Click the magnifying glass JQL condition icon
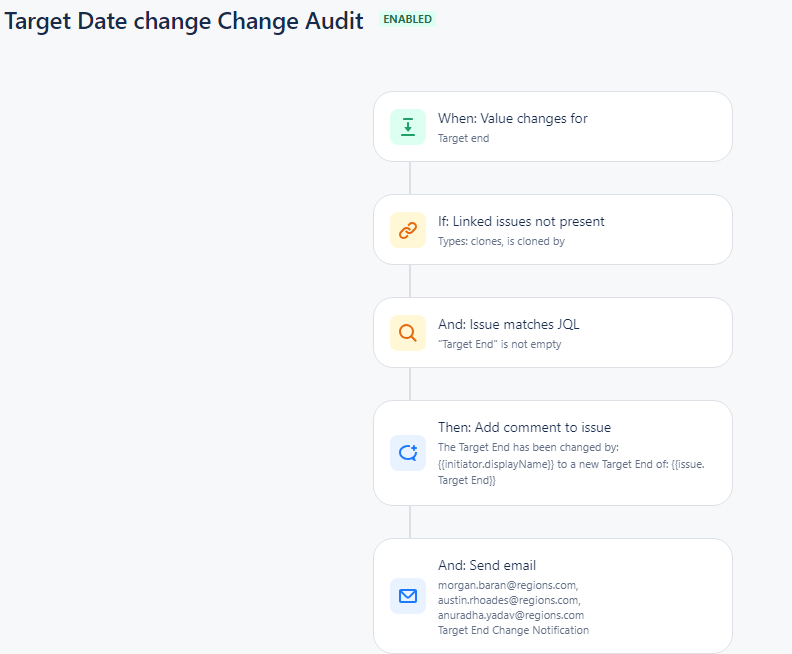 point(408,333)
